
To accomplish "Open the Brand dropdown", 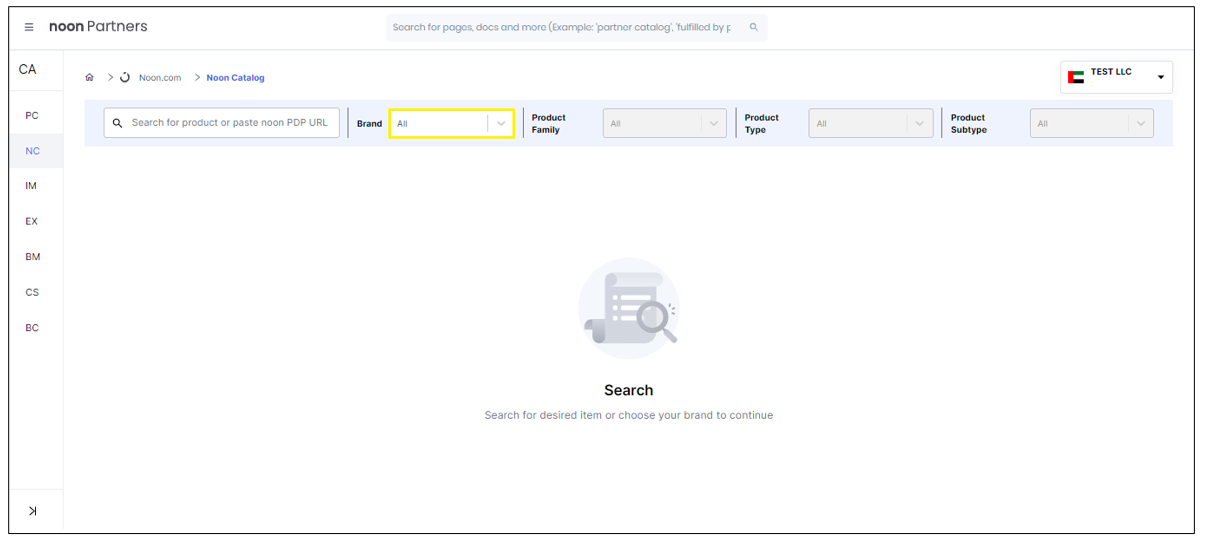I will [452, 123].
